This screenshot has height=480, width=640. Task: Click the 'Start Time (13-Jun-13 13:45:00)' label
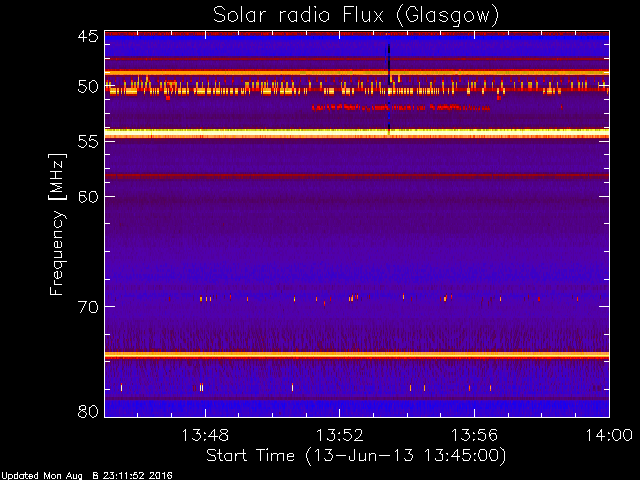[356, 456]
